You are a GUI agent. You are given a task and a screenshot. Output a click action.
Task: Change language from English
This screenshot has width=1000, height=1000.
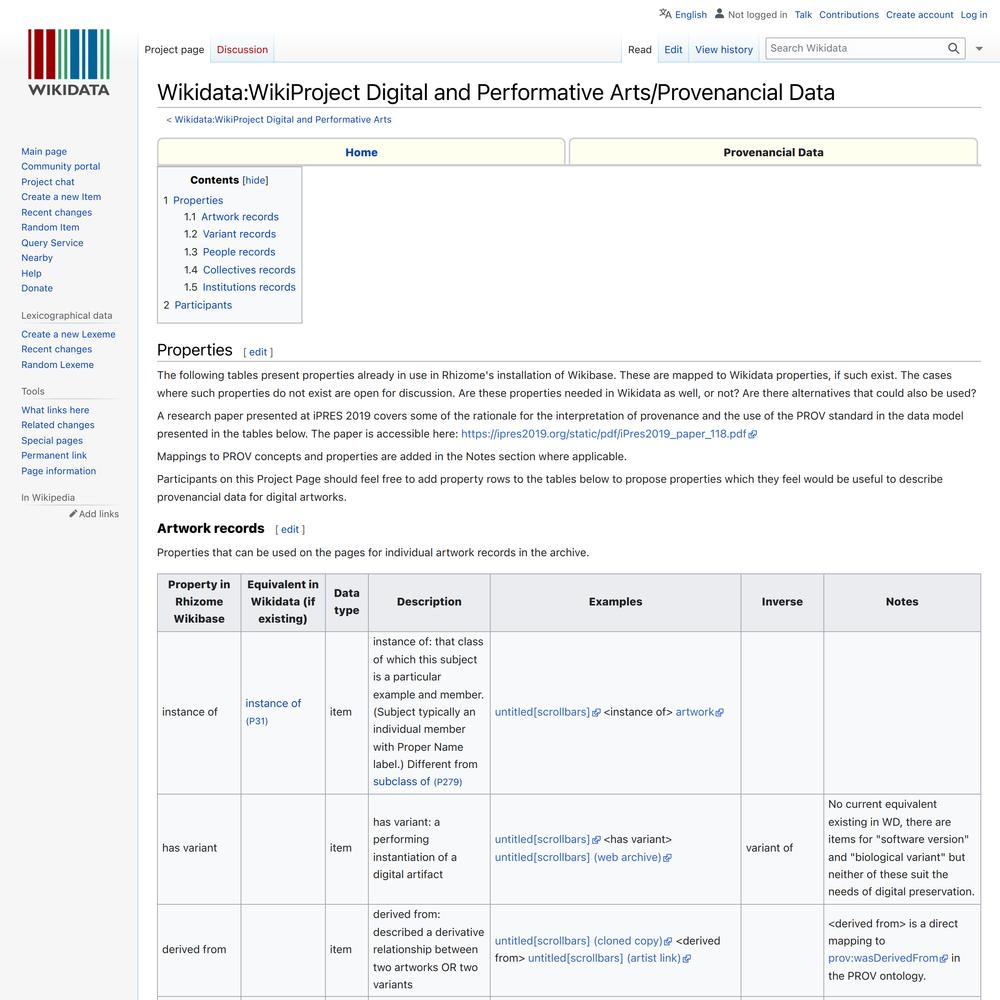(x=691, y=15)
